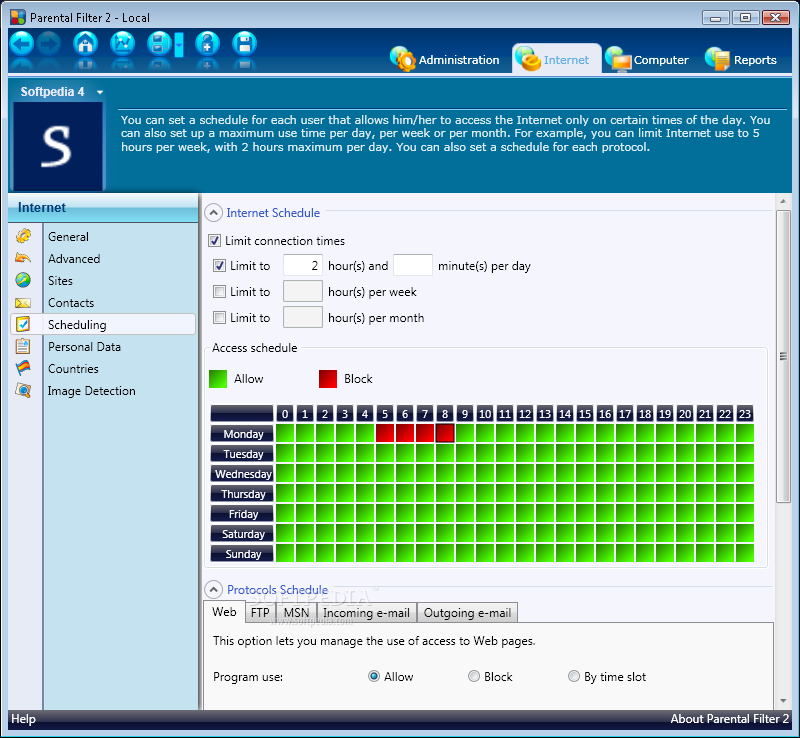
Task: Click the Softpedia 4 user avatar
Action: click(x=58, y=146)
